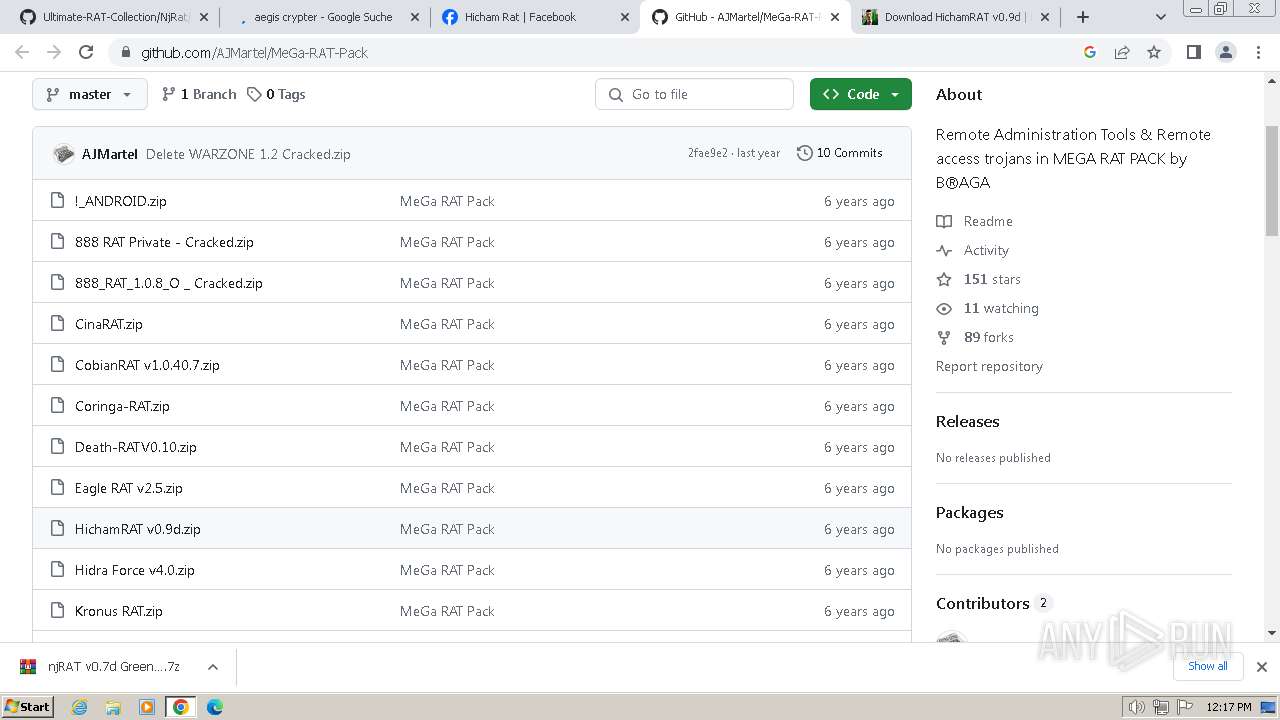The width and height of the screenshot is (1280, 720).
Task: Close the downloads bar
Action: coord(1261,666)
